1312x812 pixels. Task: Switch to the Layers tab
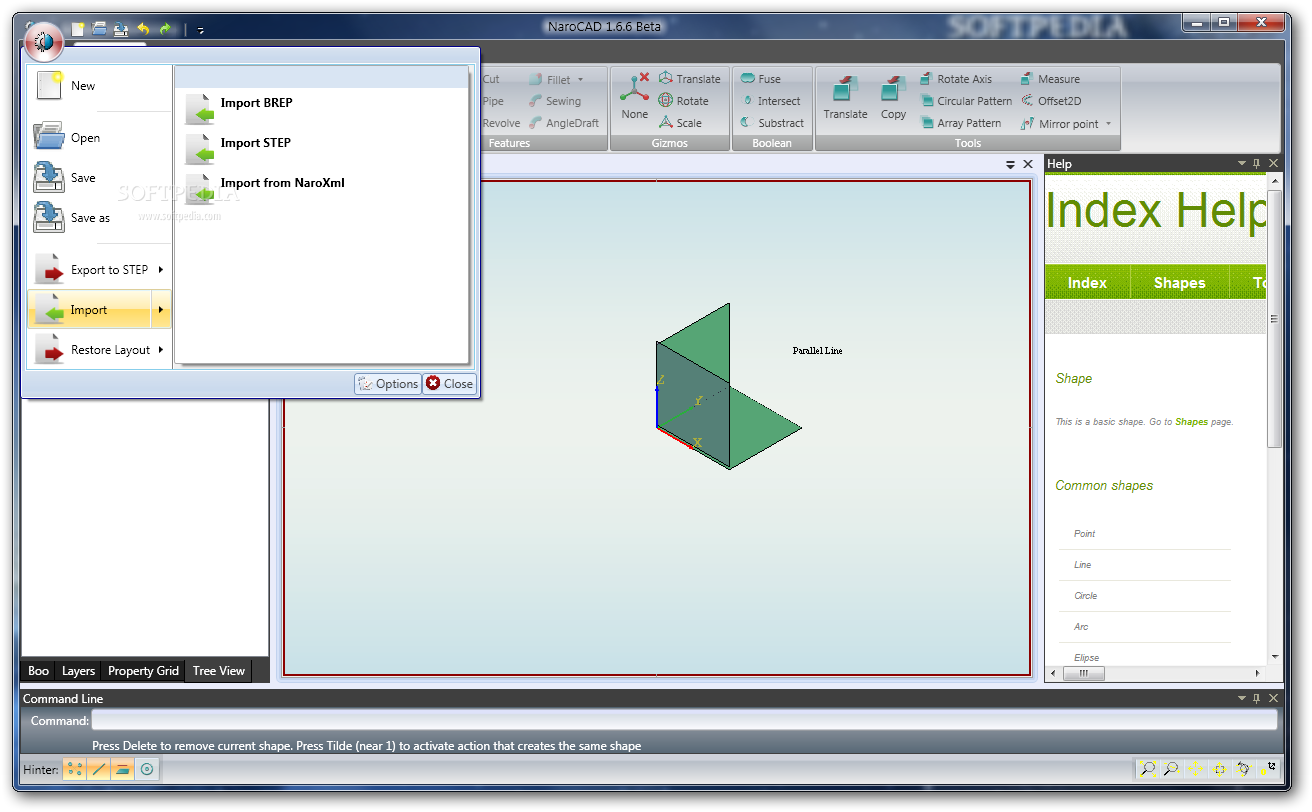pos(78,671)
